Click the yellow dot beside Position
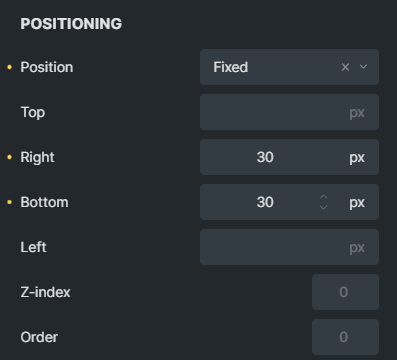397x360 pixels. (10, 67)
